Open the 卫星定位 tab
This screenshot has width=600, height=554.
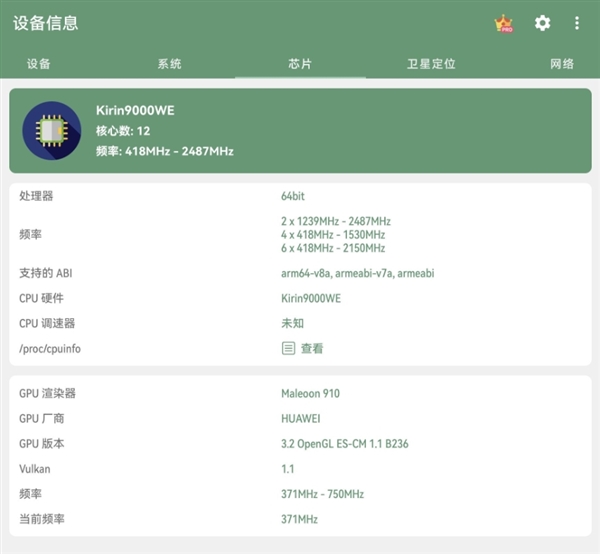(431, 64)
